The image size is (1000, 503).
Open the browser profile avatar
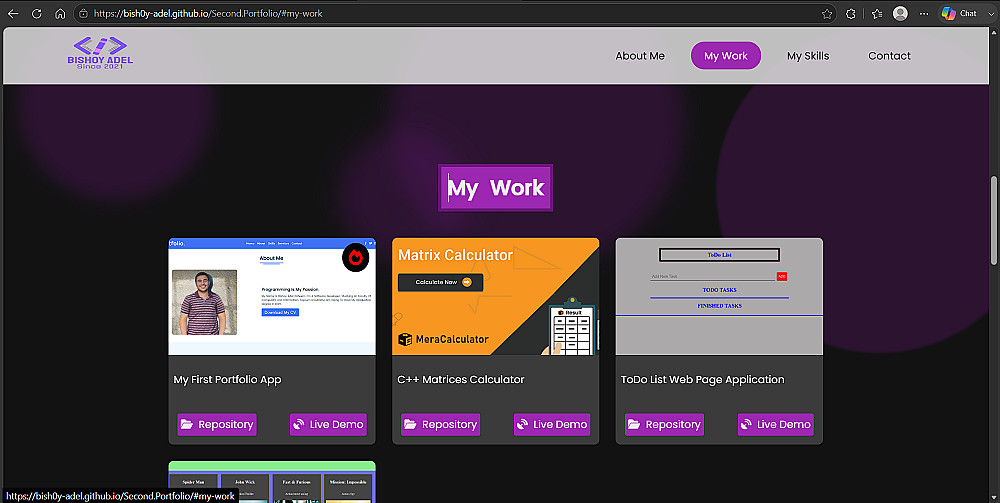point(900,13)
